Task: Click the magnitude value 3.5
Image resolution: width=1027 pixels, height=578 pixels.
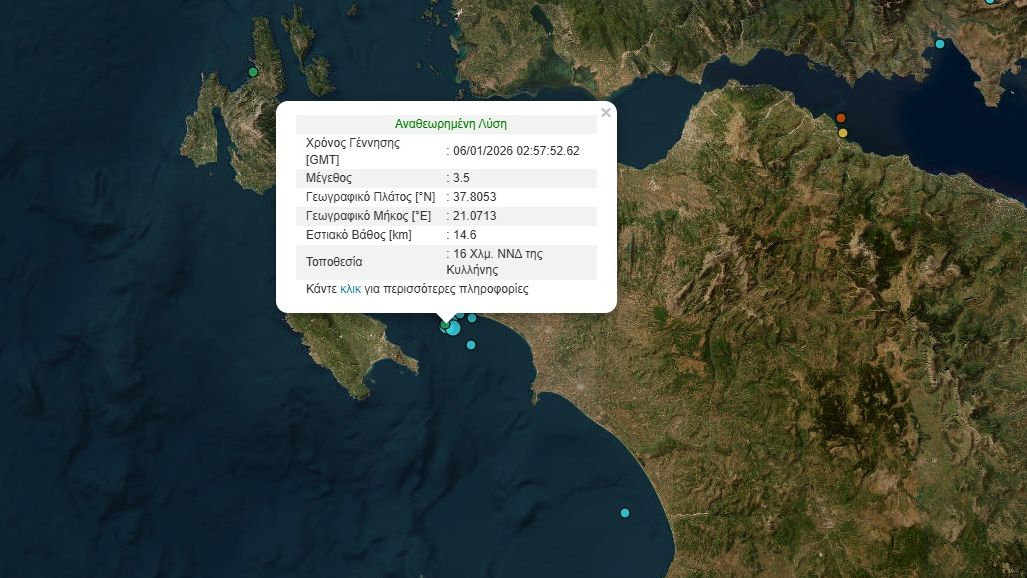Action: click(x=461, y=178)
